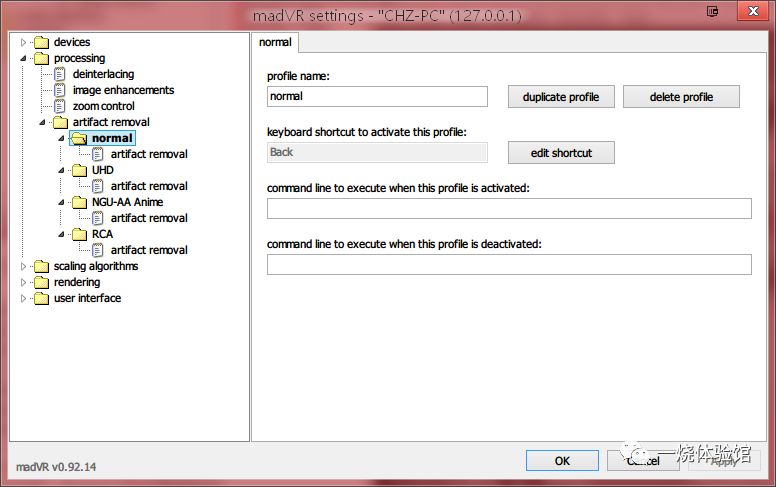Select the devices tree label
Viewport: 776px width, 487px height.
tap(72, 42)
